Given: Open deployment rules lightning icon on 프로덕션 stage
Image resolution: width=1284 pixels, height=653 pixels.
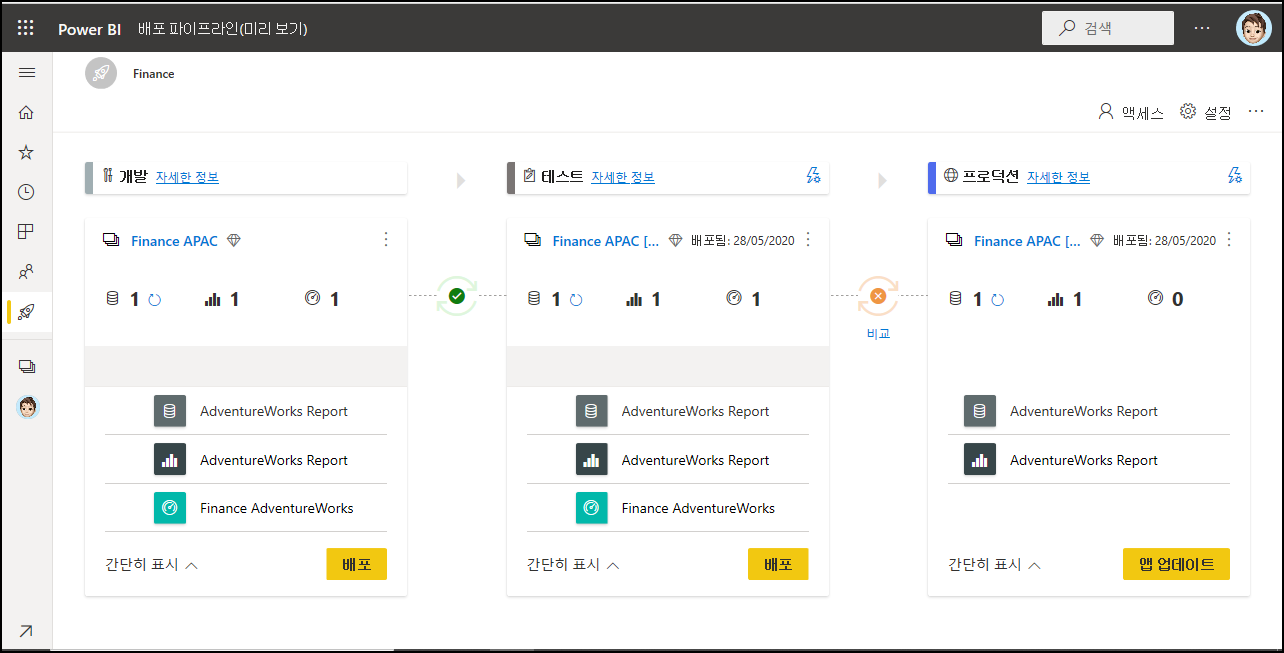Looking at the screenshot, I should coord(1235,176).
